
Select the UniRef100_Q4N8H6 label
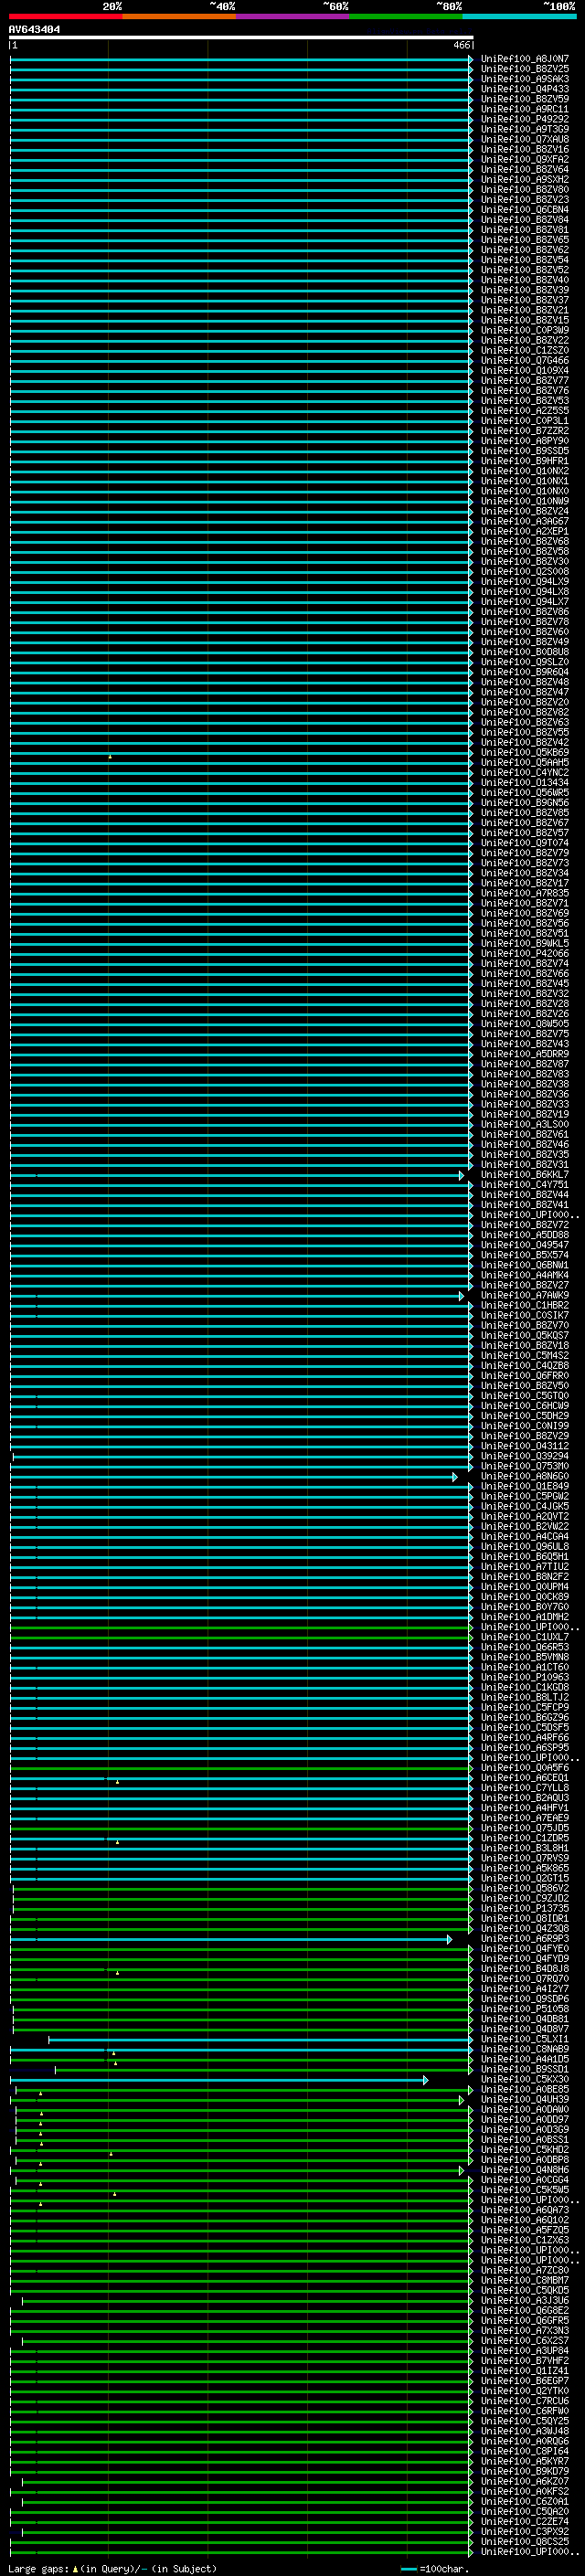tap(525, 2170)
